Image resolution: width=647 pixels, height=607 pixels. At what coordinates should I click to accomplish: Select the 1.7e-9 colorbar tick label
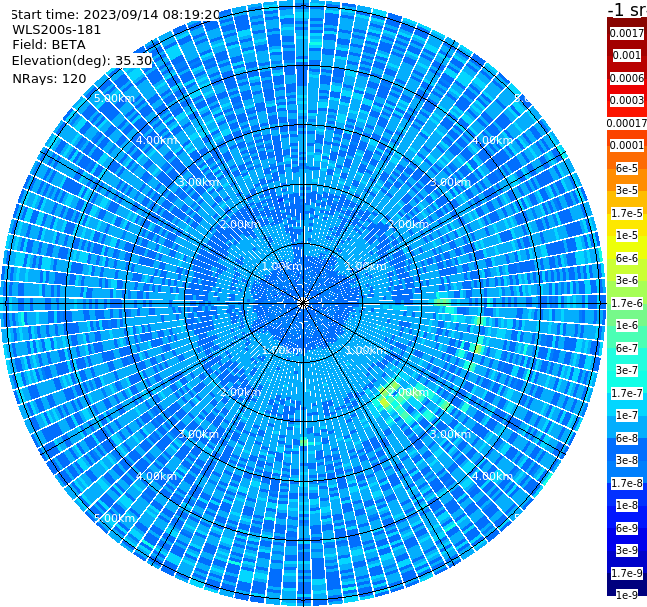pos(627,573)
